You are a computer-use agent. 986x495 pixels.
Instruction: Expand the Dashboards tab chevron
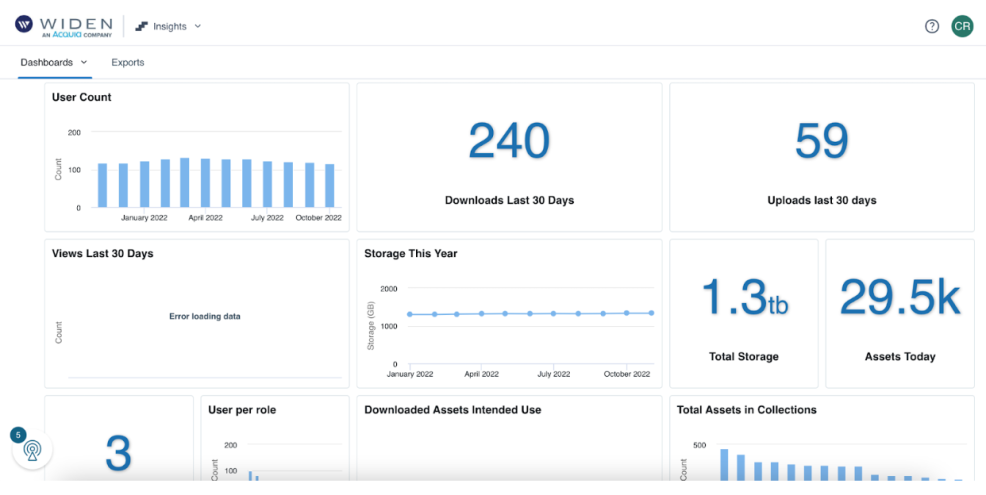[x=84, y=62]
